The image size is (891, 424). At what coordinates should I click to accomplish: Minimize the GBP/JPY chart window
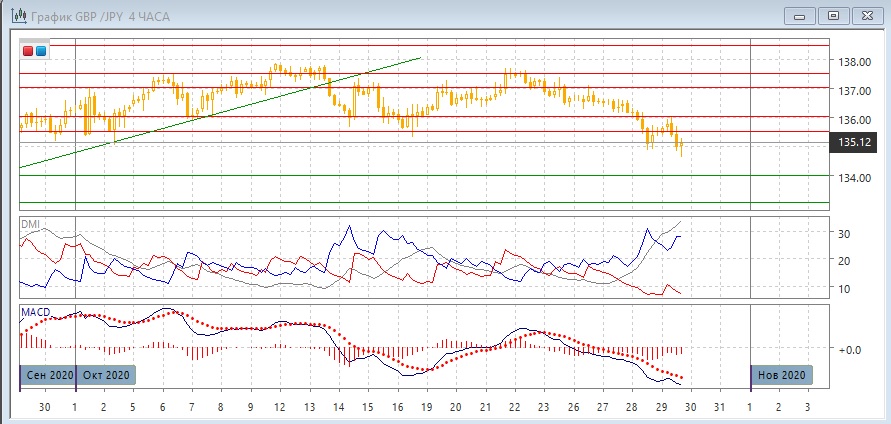point(798,15)
